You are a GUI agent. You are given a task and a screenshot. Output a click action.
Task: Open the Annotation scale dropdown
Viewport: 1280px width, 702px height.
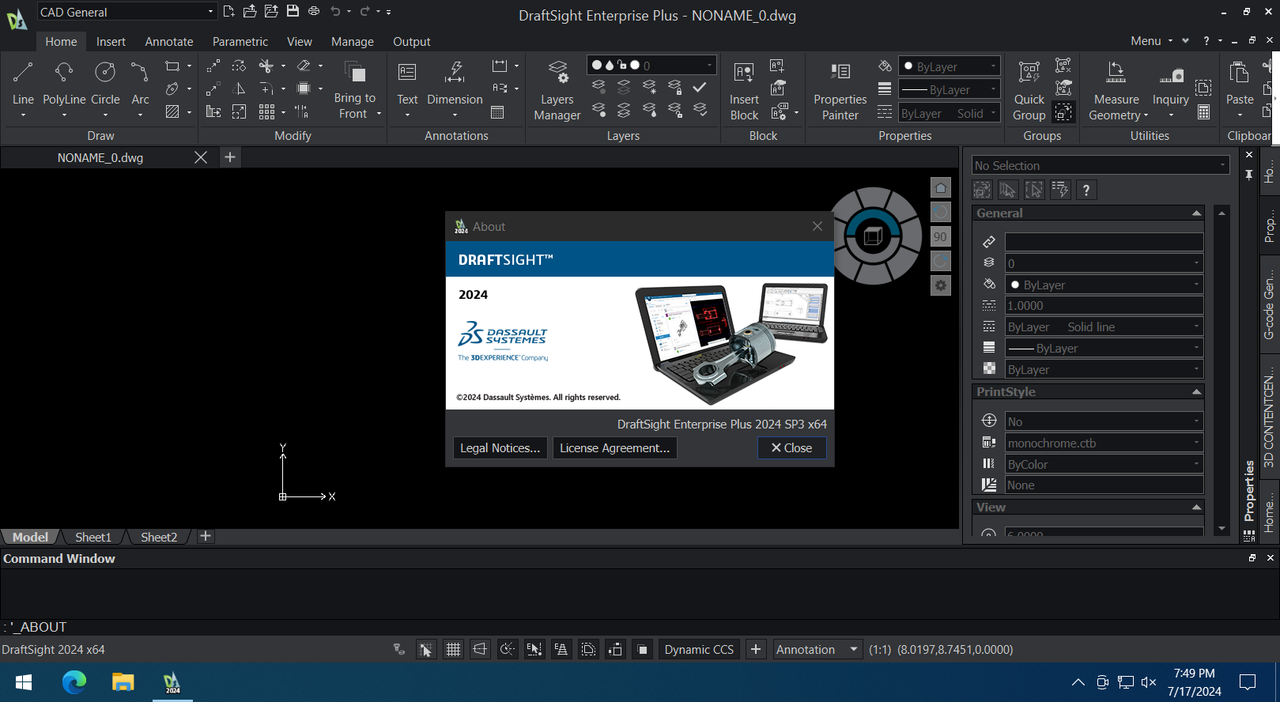pos(817,649)
